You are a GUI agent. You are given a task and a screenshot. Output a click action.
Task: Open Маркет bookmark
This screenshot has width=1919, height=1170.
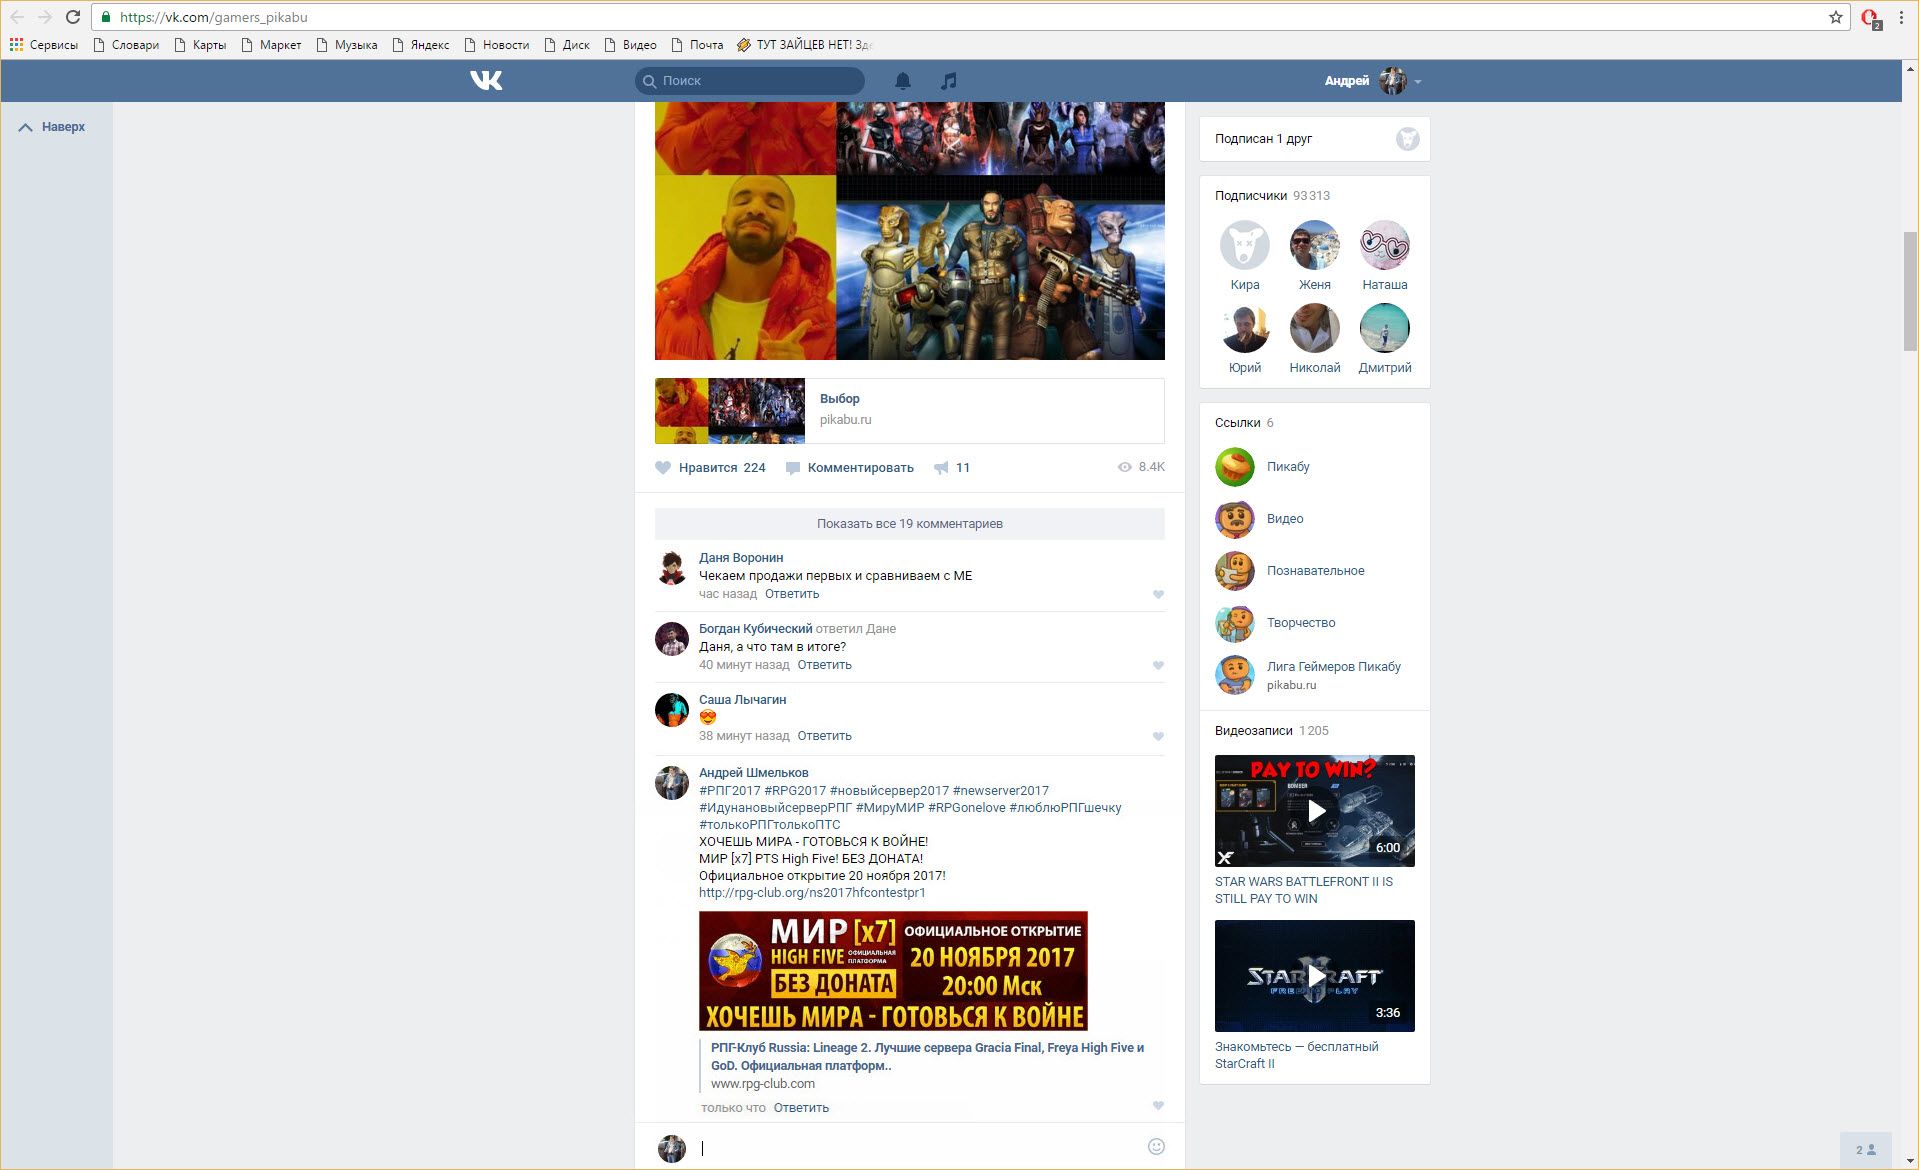click(x=271, y=45)
